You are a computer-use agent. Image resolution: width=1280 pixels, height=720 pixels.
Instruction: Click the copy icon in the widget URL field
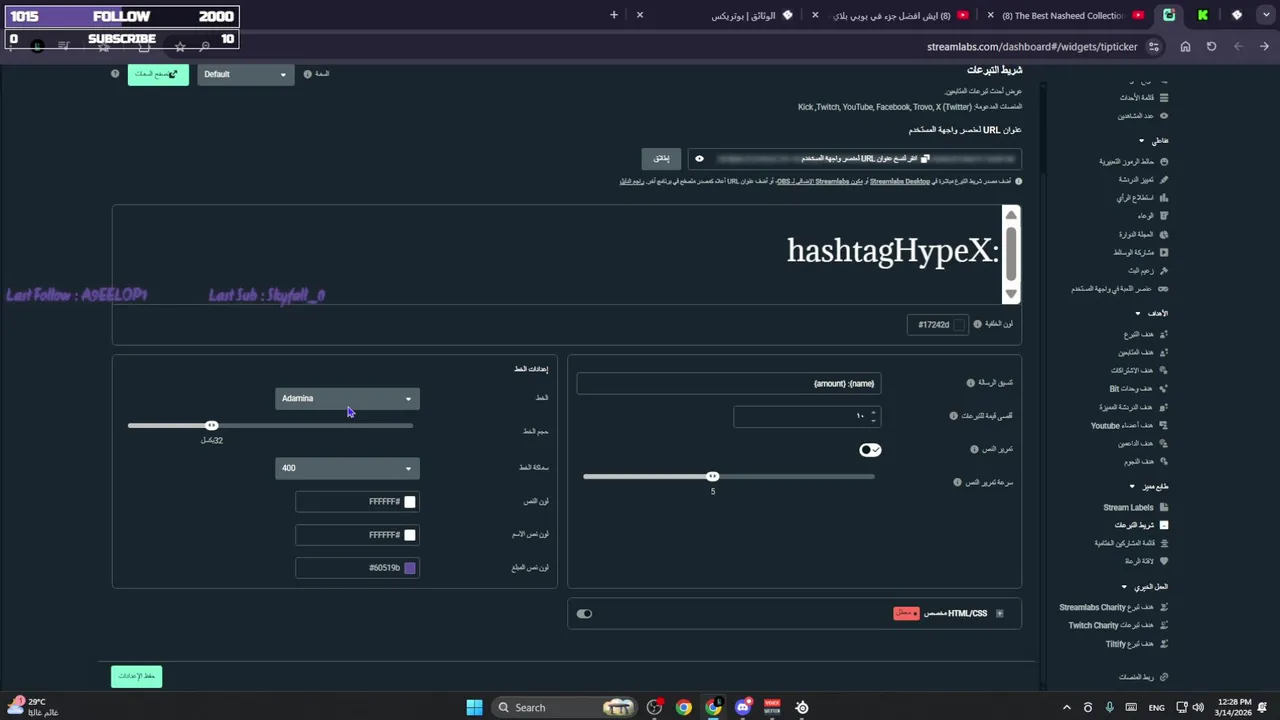point(925,159)
